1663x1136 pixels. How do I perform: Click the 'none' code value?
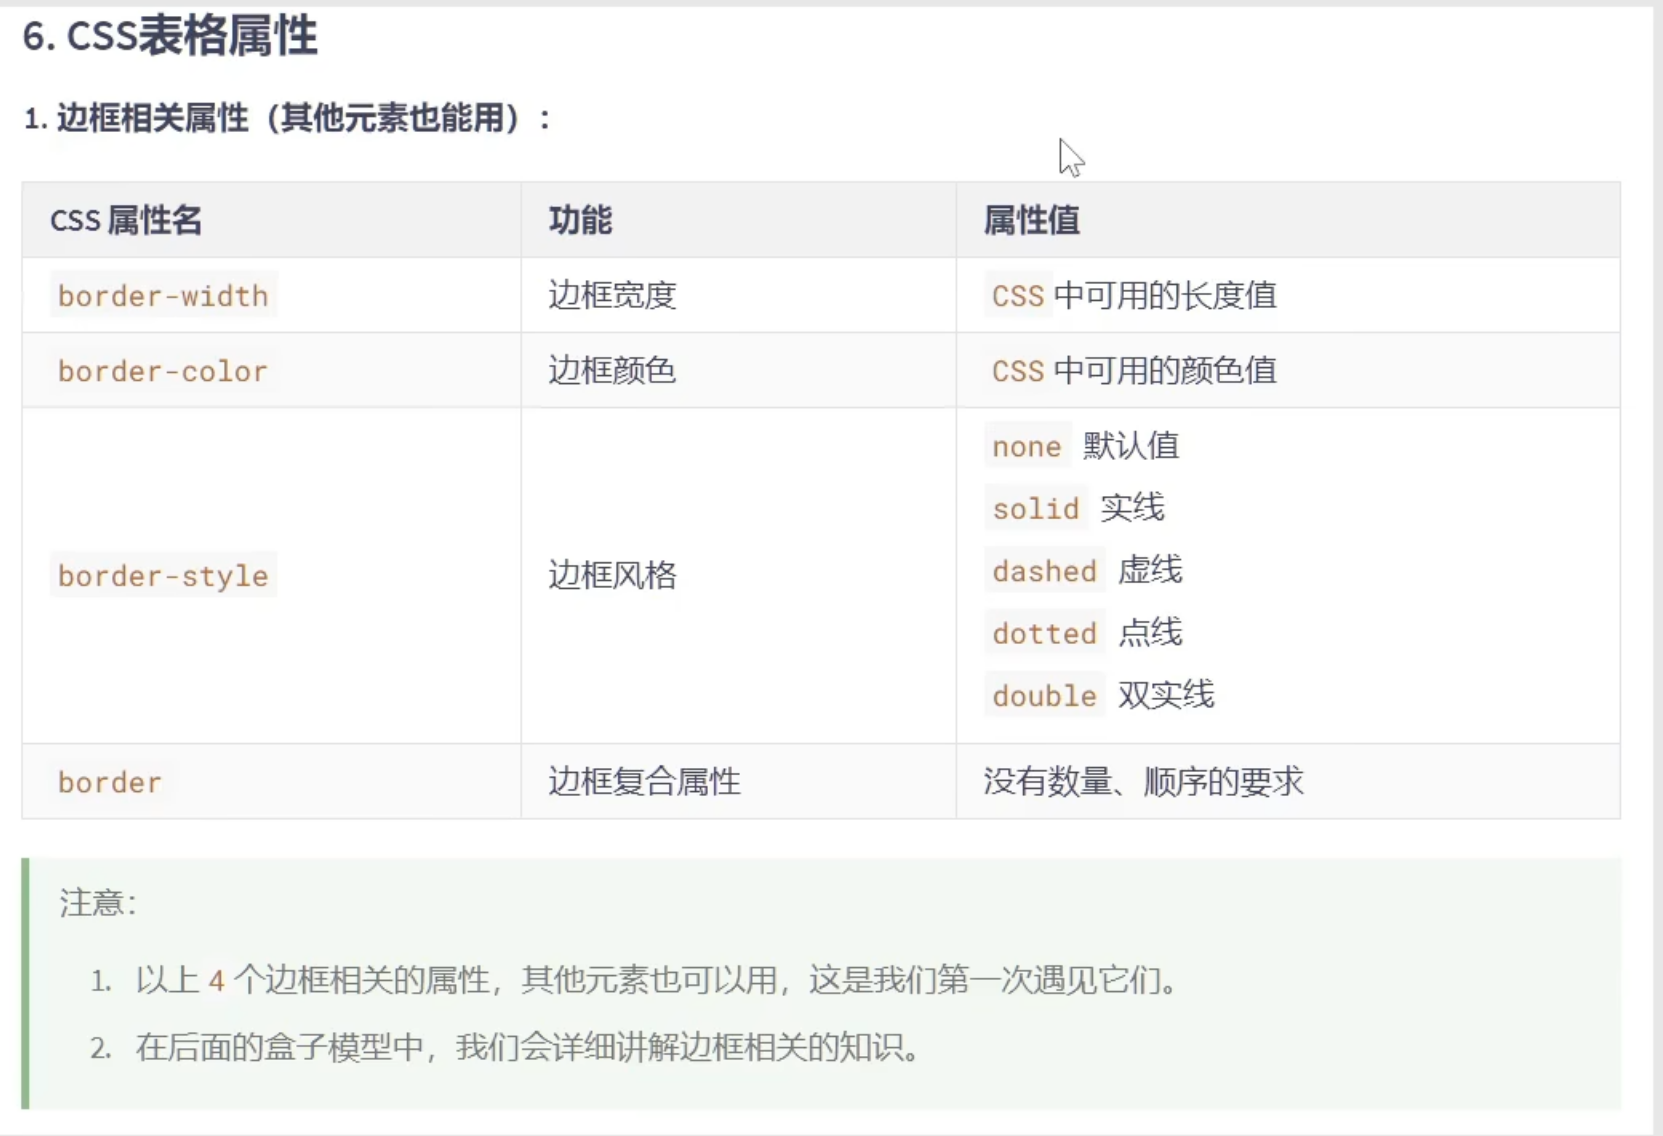(1026, 447)
